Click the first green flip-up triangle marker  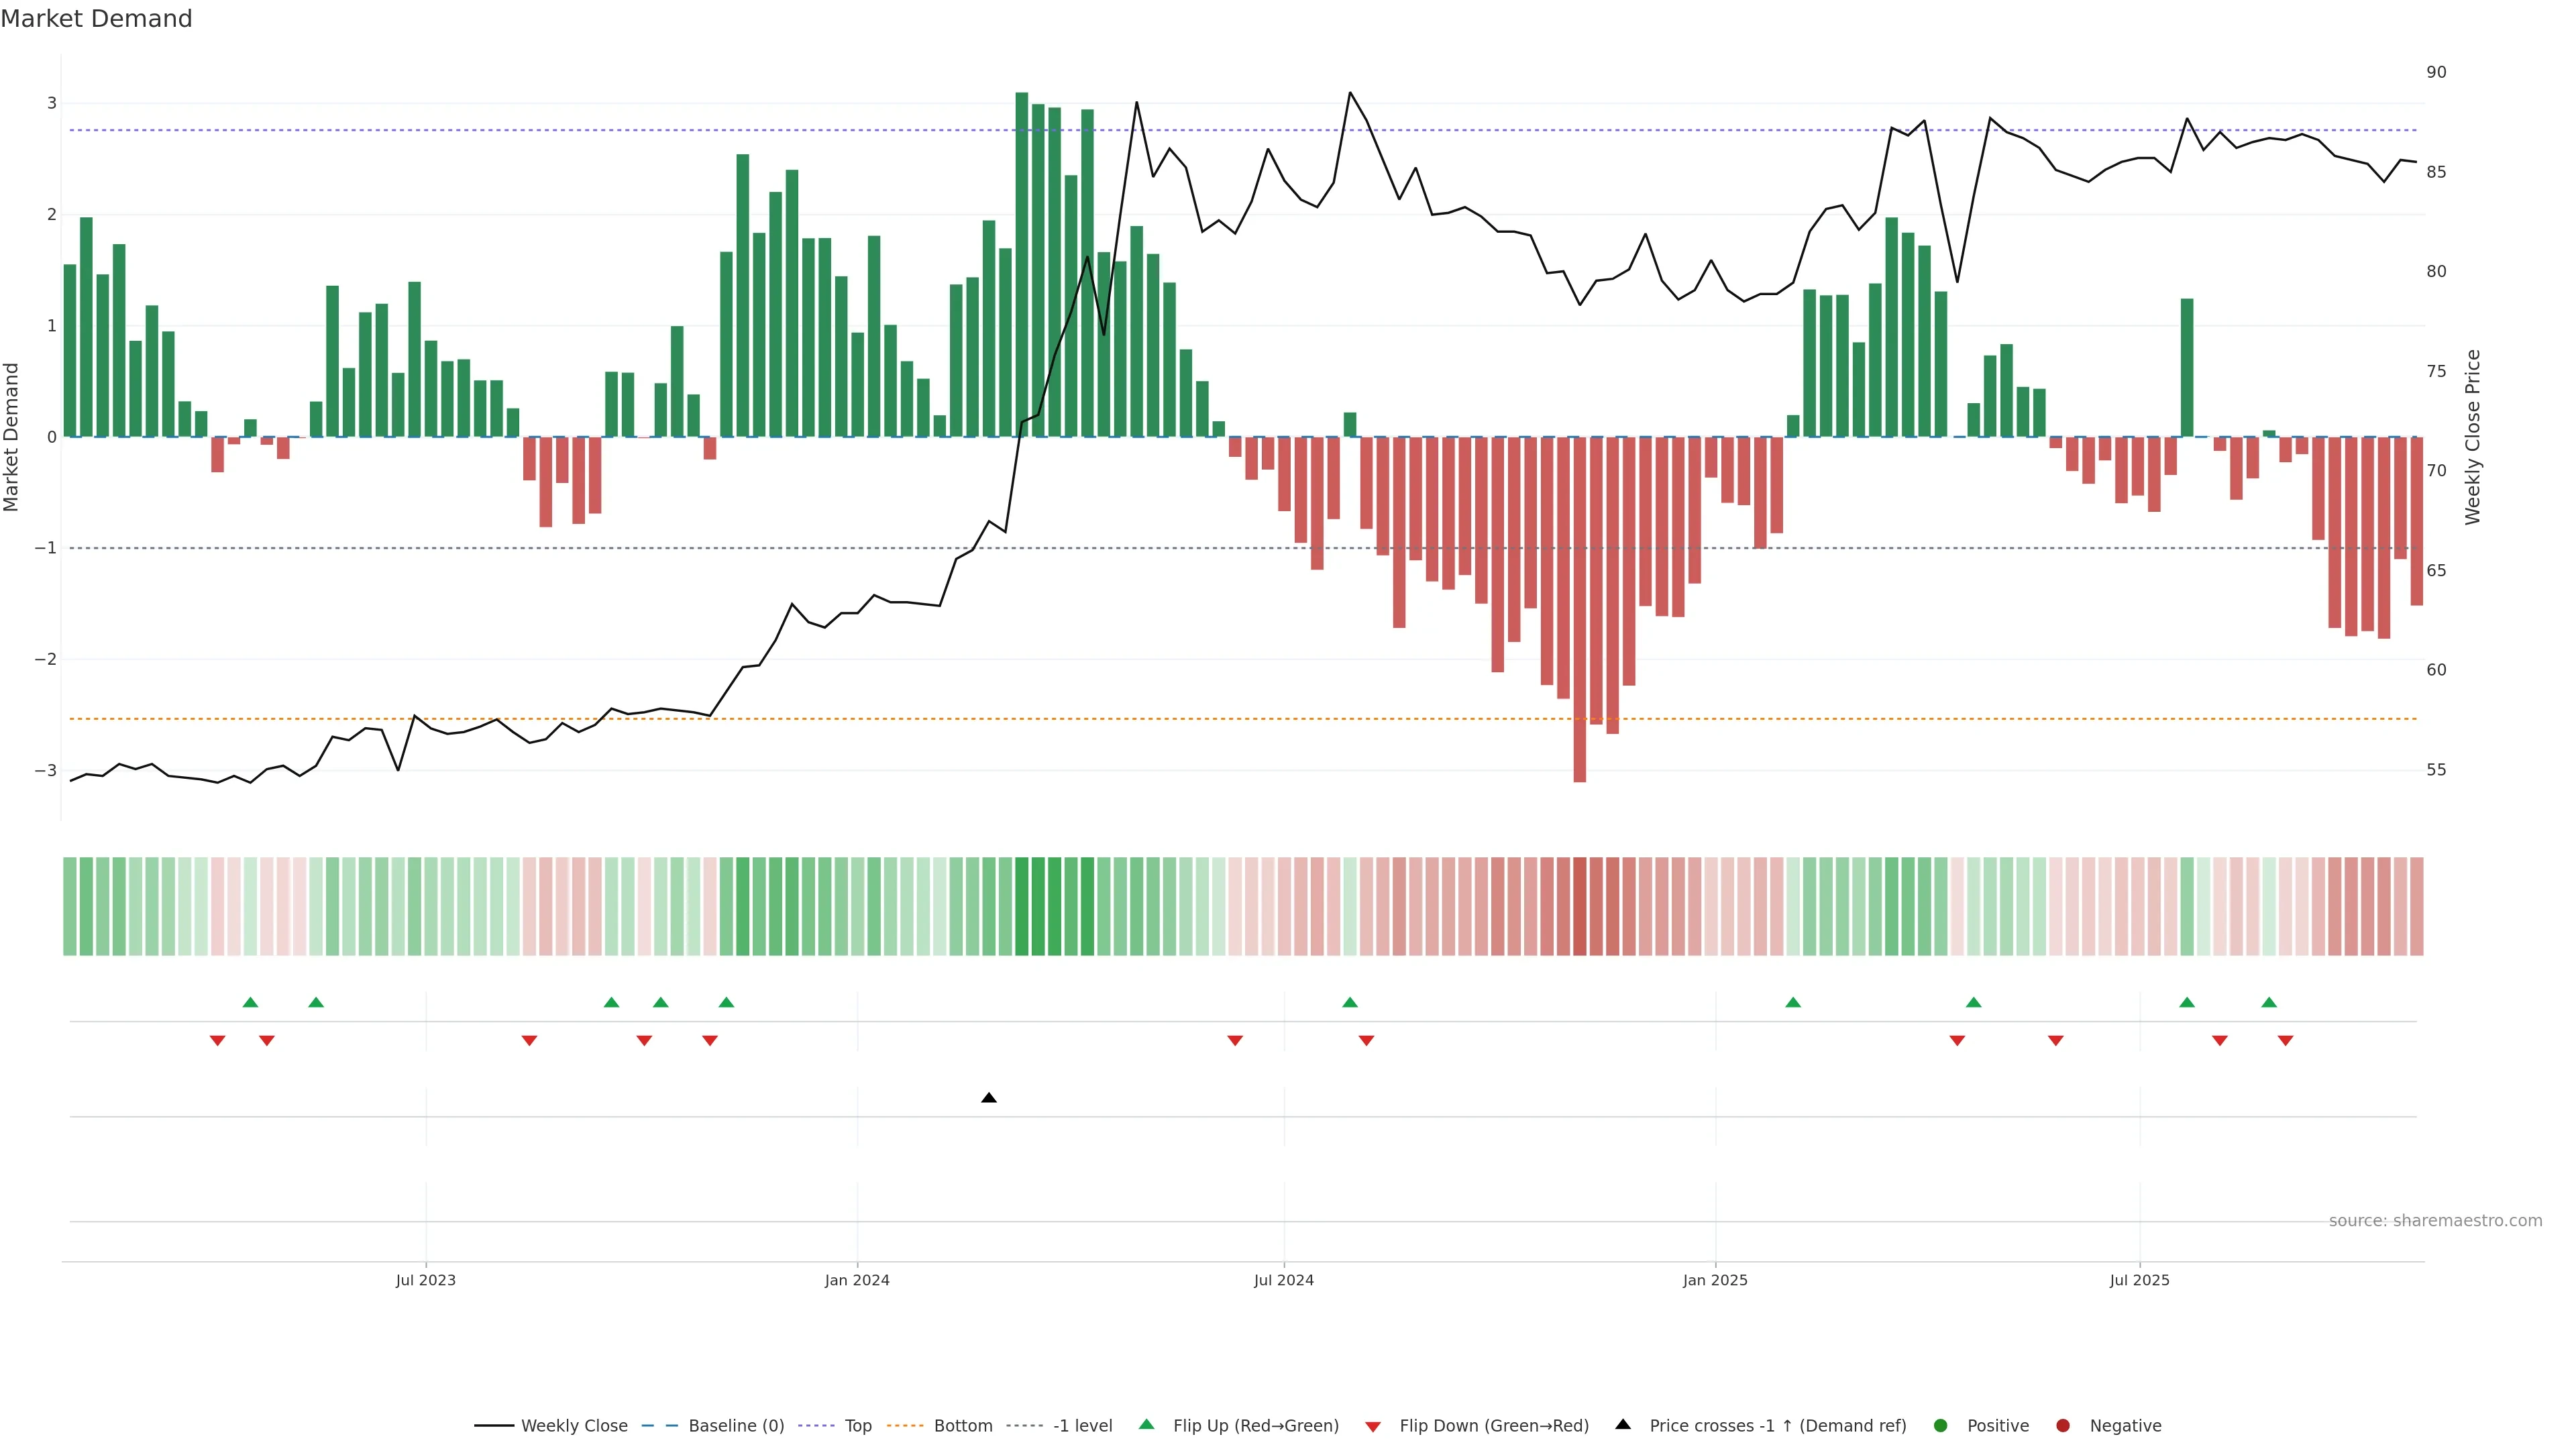pos(251,1003)
